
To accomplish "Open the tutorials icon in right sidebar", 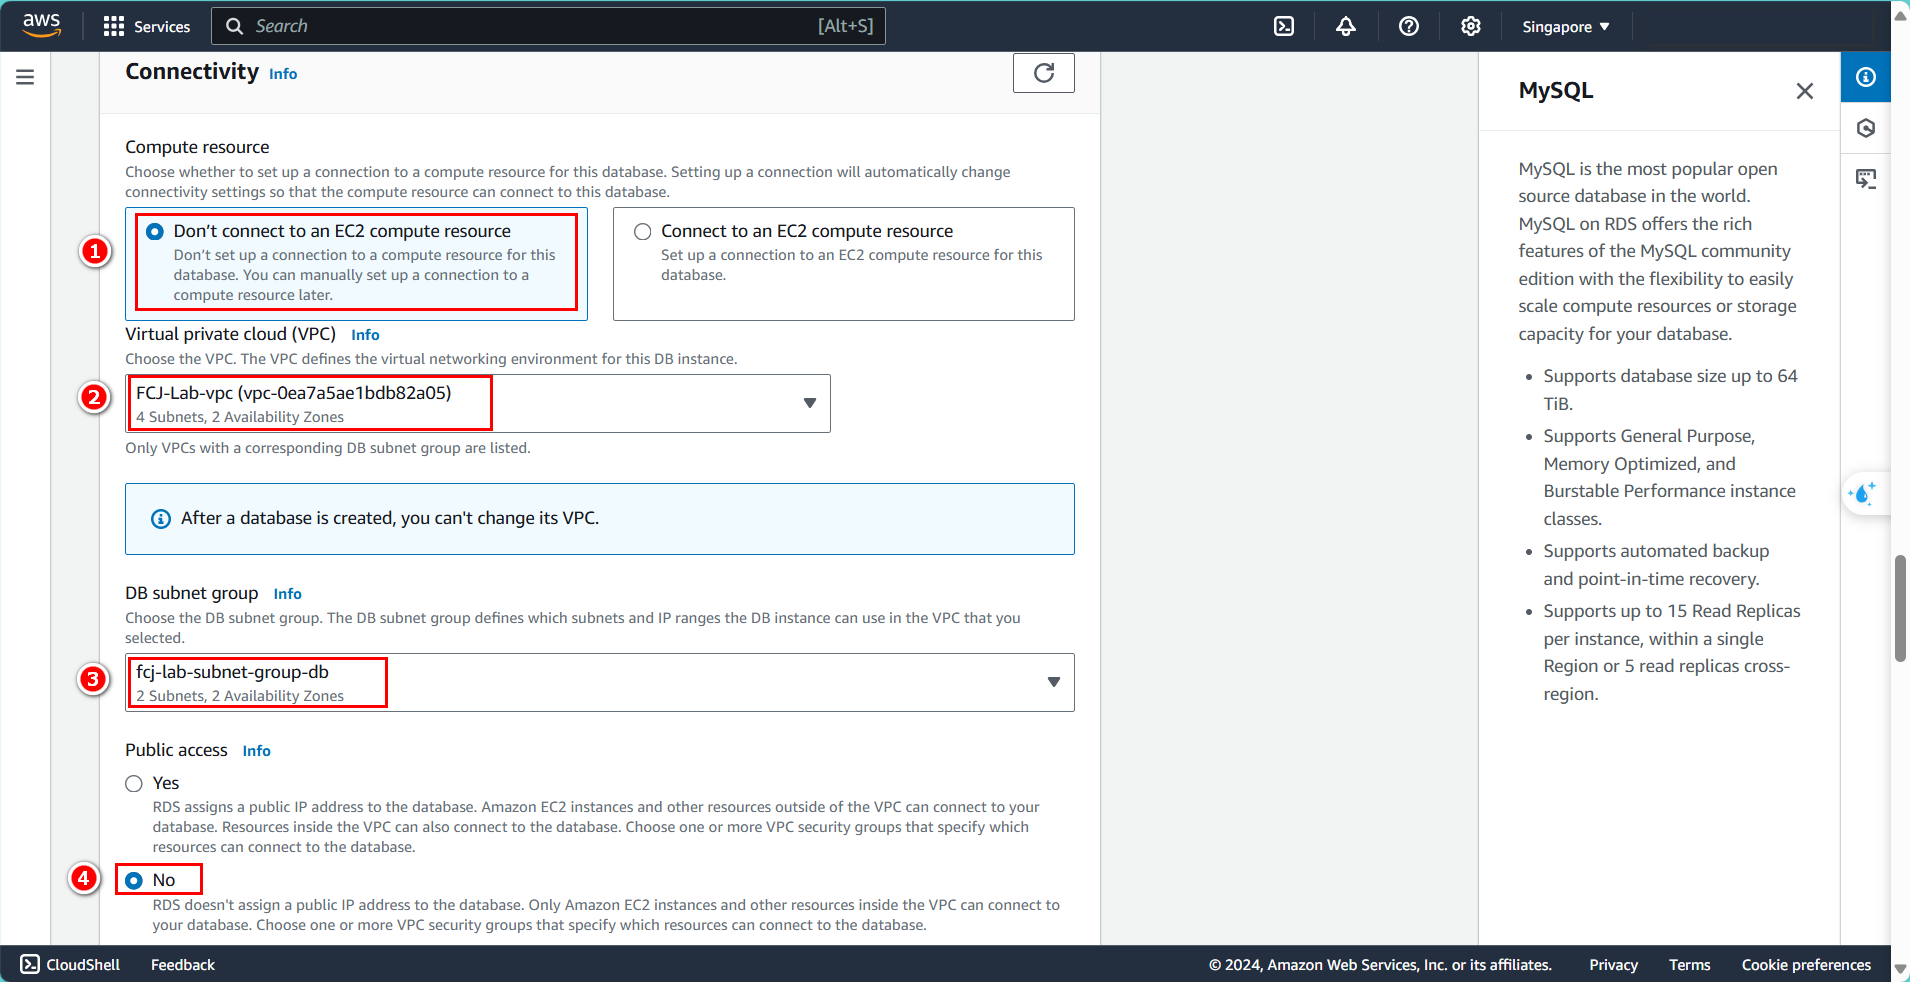I will (1866, 179).
